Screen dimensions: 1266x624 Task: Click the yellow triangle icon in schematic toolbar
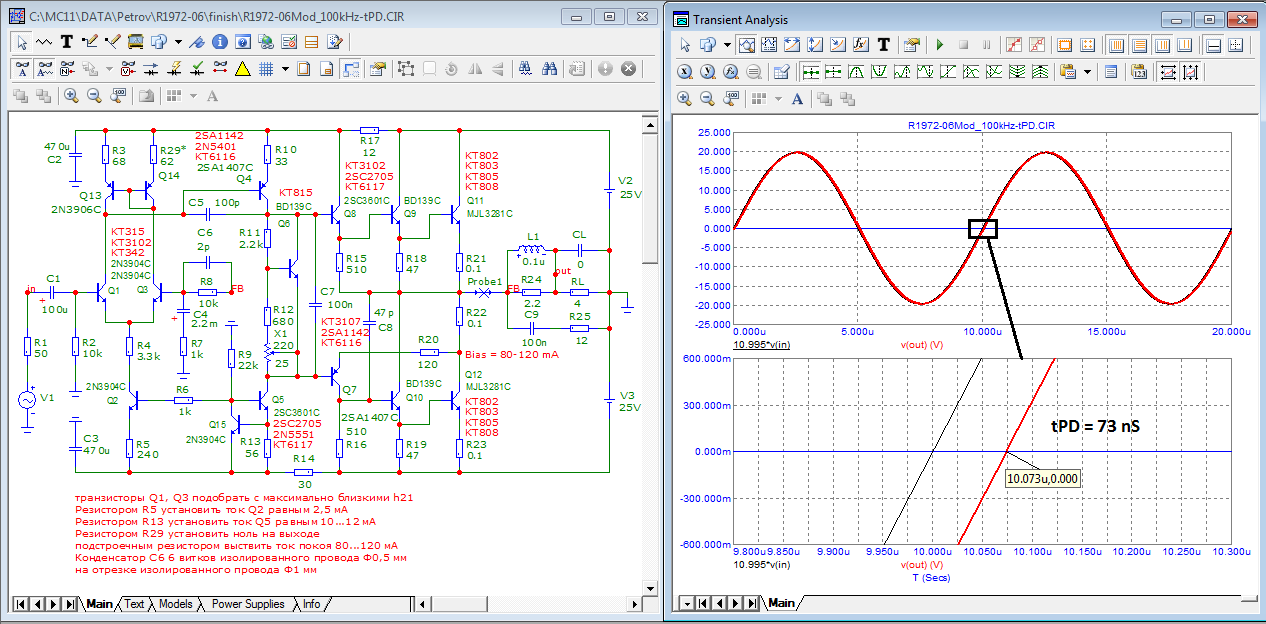click(242, 69)
